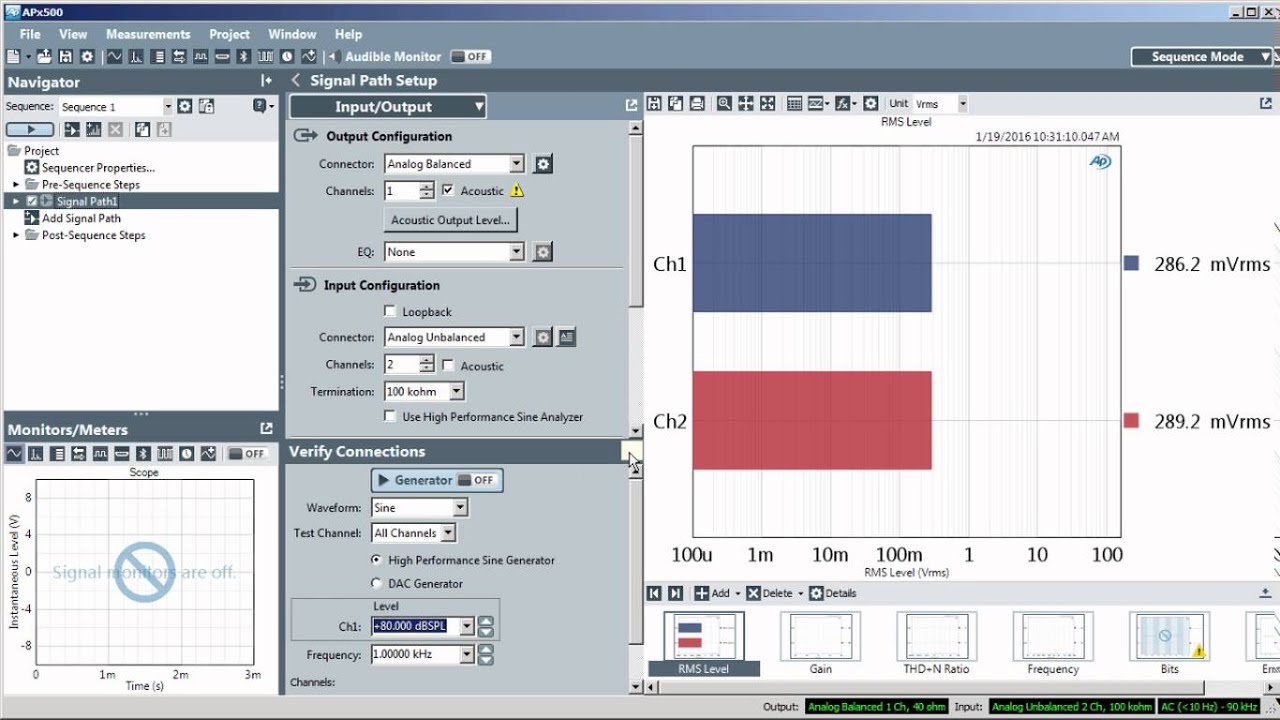The height and width of the screenshot is (720, 1280).
Task: Open the View menu
Action: [73, 34]
